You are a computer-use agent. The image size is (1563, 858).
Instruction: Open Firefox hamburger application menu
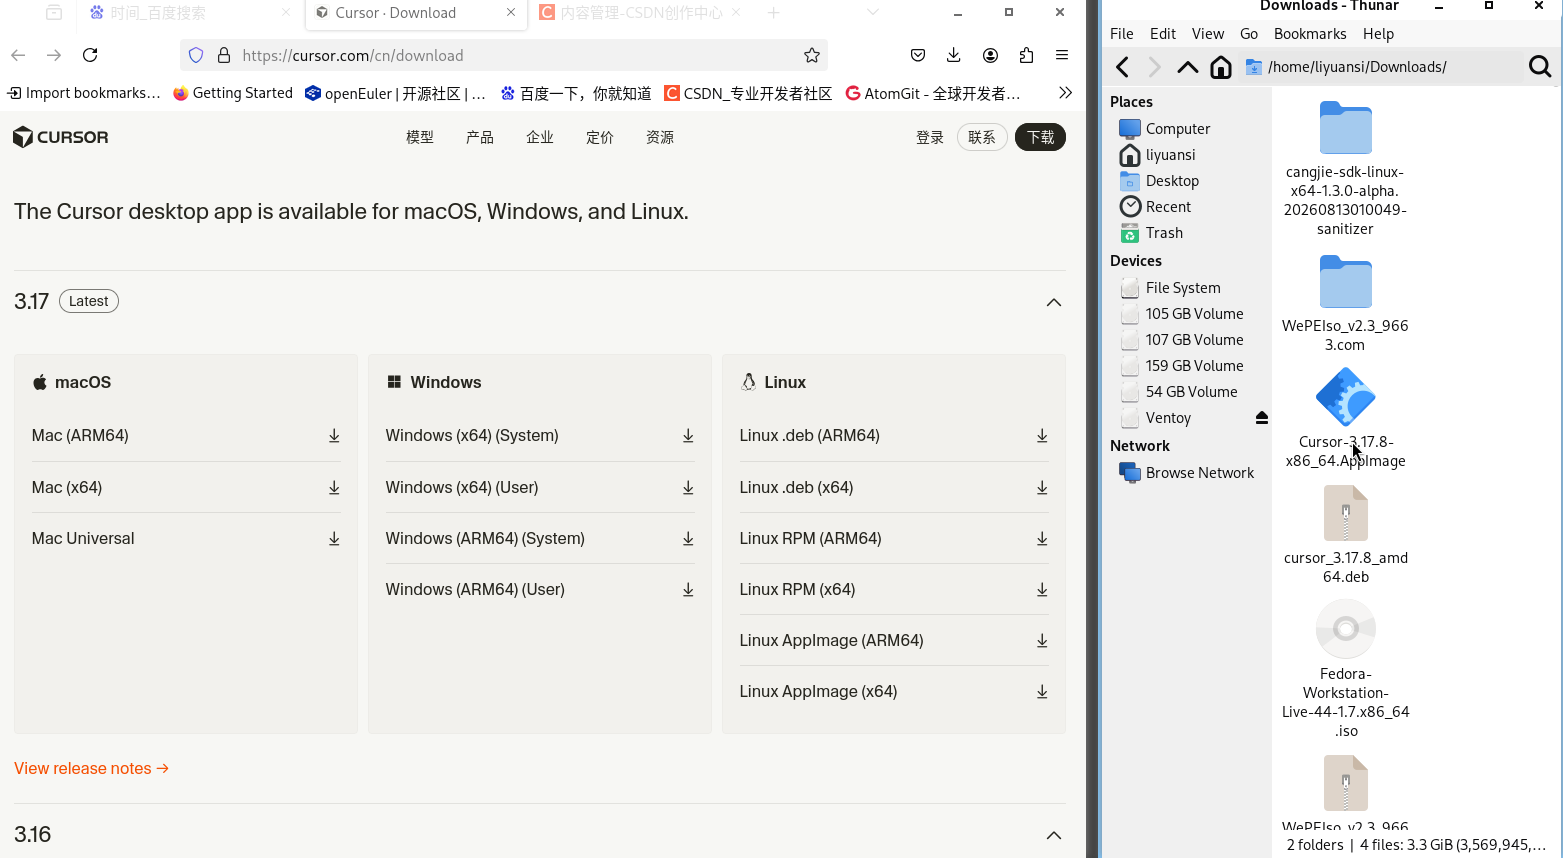click(x=1062, y=55)
